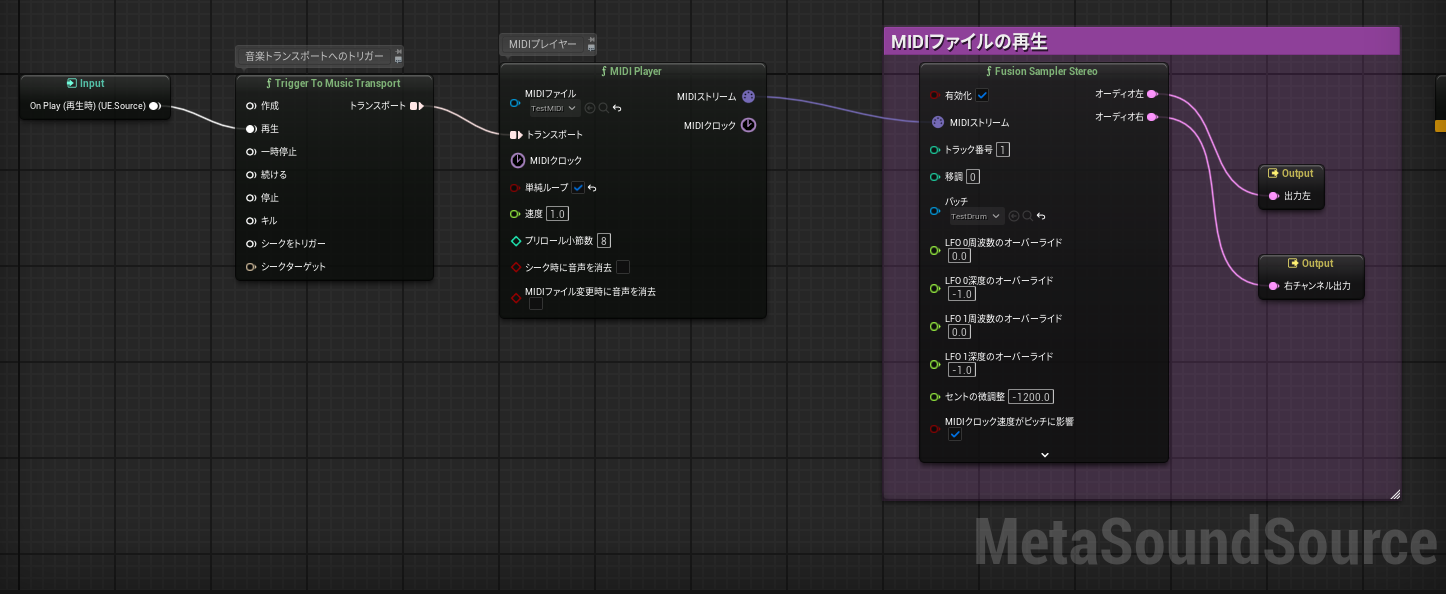Click the トラック番号 input pin
This screenshot has width=1446, height=594.
(x=935, y=150)
